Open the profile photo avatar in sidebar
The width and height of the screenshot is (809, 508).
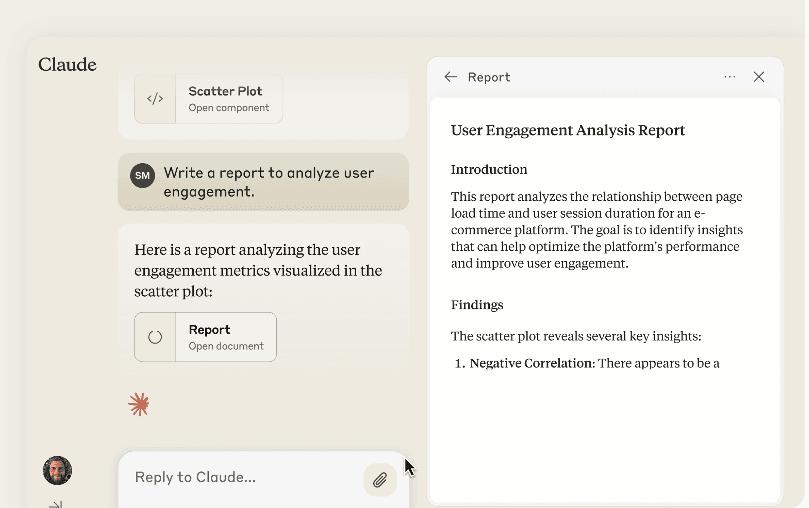pos(57,470)
